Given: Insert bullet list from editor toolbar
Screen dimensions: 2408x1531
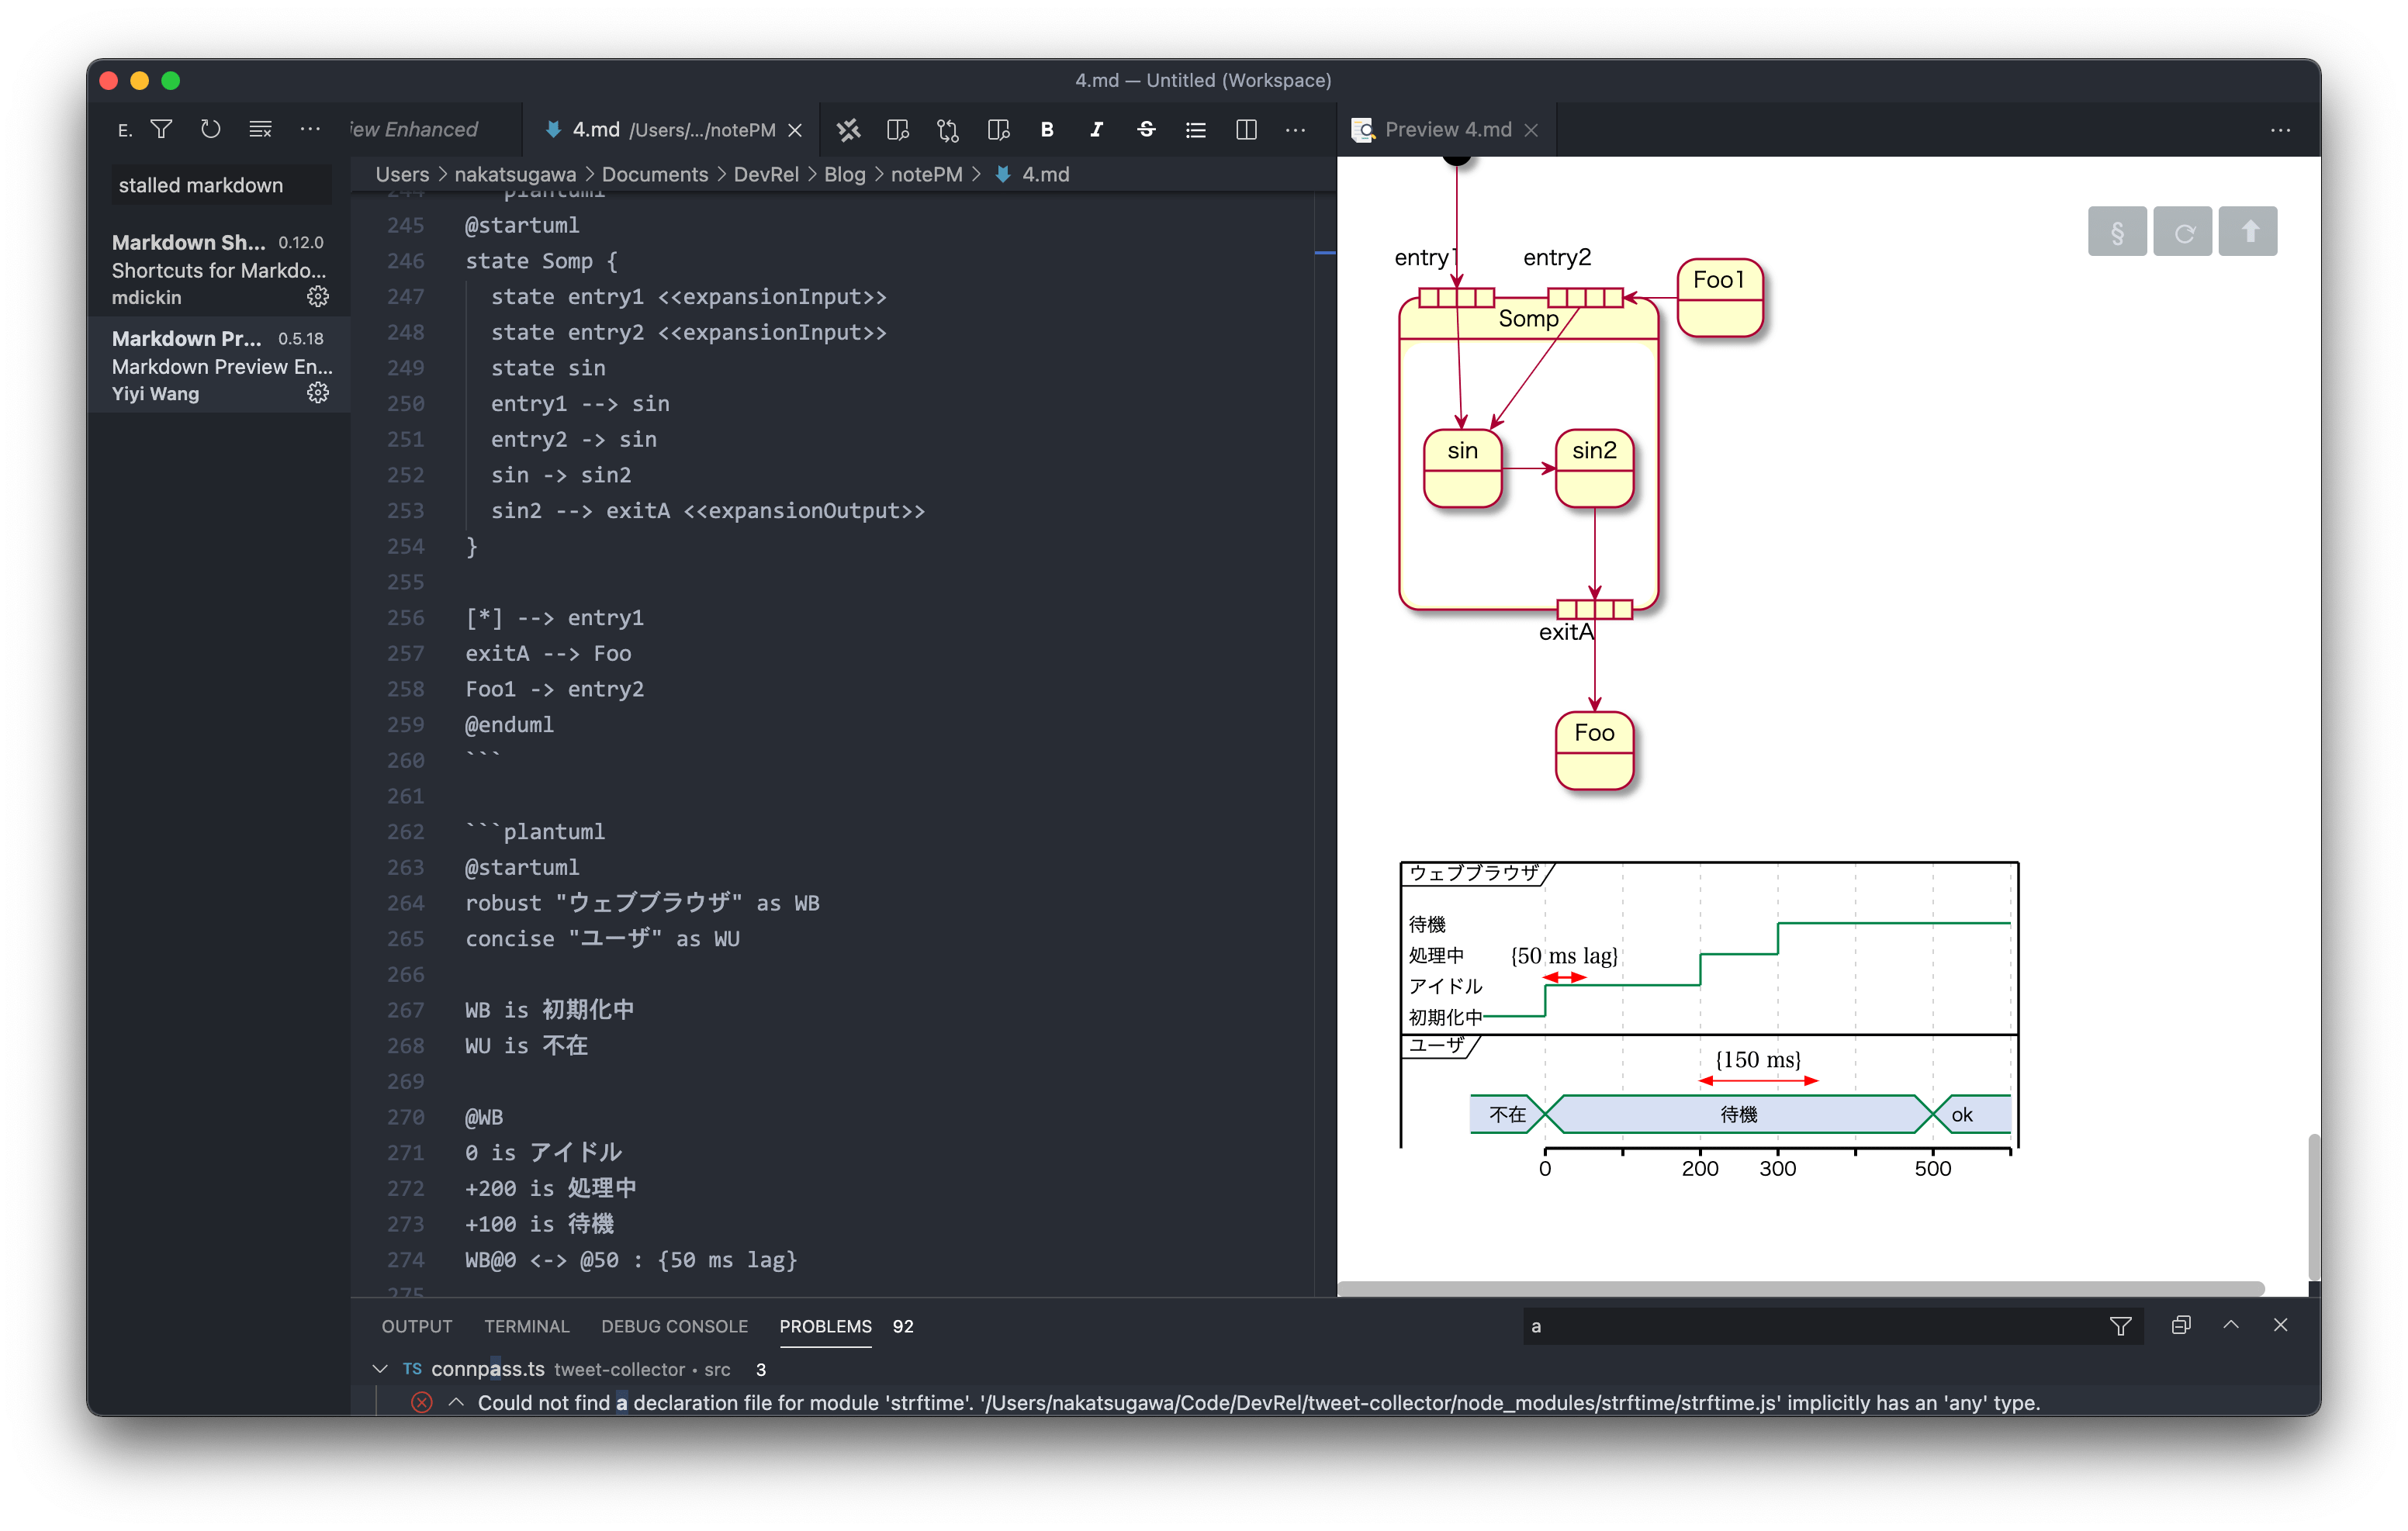Looking at the screenshot, I should (x=1195, y=129).
